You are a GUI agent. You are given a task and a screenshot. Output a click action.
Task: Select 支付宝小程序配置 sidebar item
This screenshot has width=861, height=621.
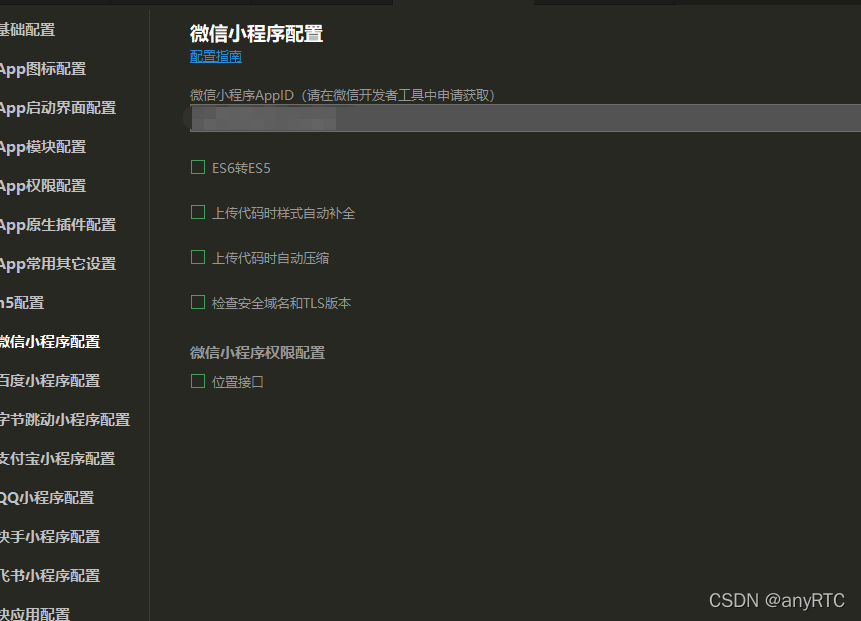pos(58,458)
